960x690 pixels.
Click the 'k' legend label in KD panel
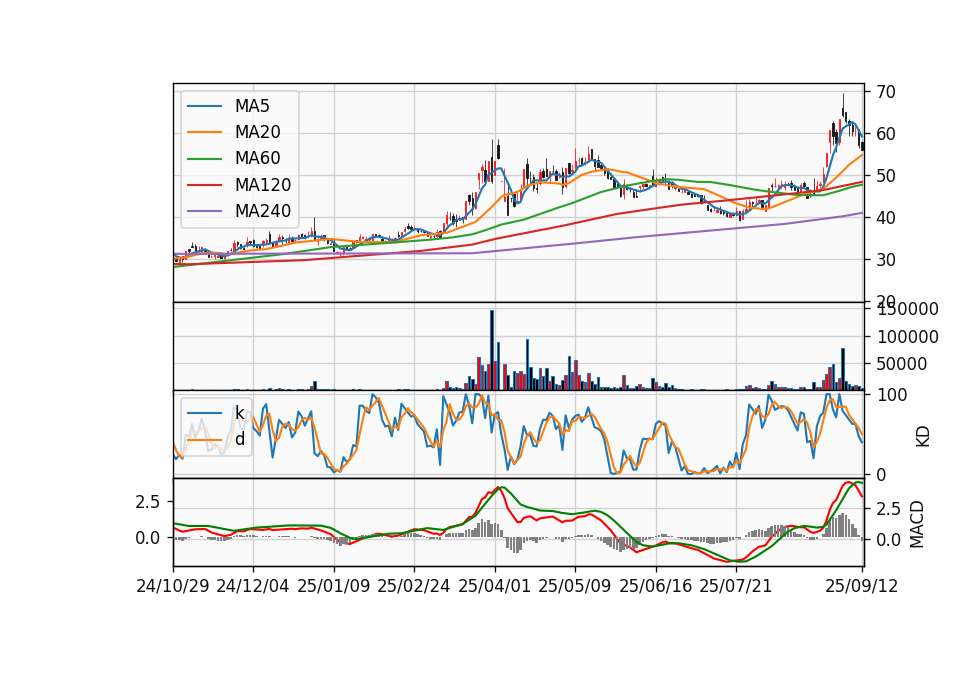(239, 413)
